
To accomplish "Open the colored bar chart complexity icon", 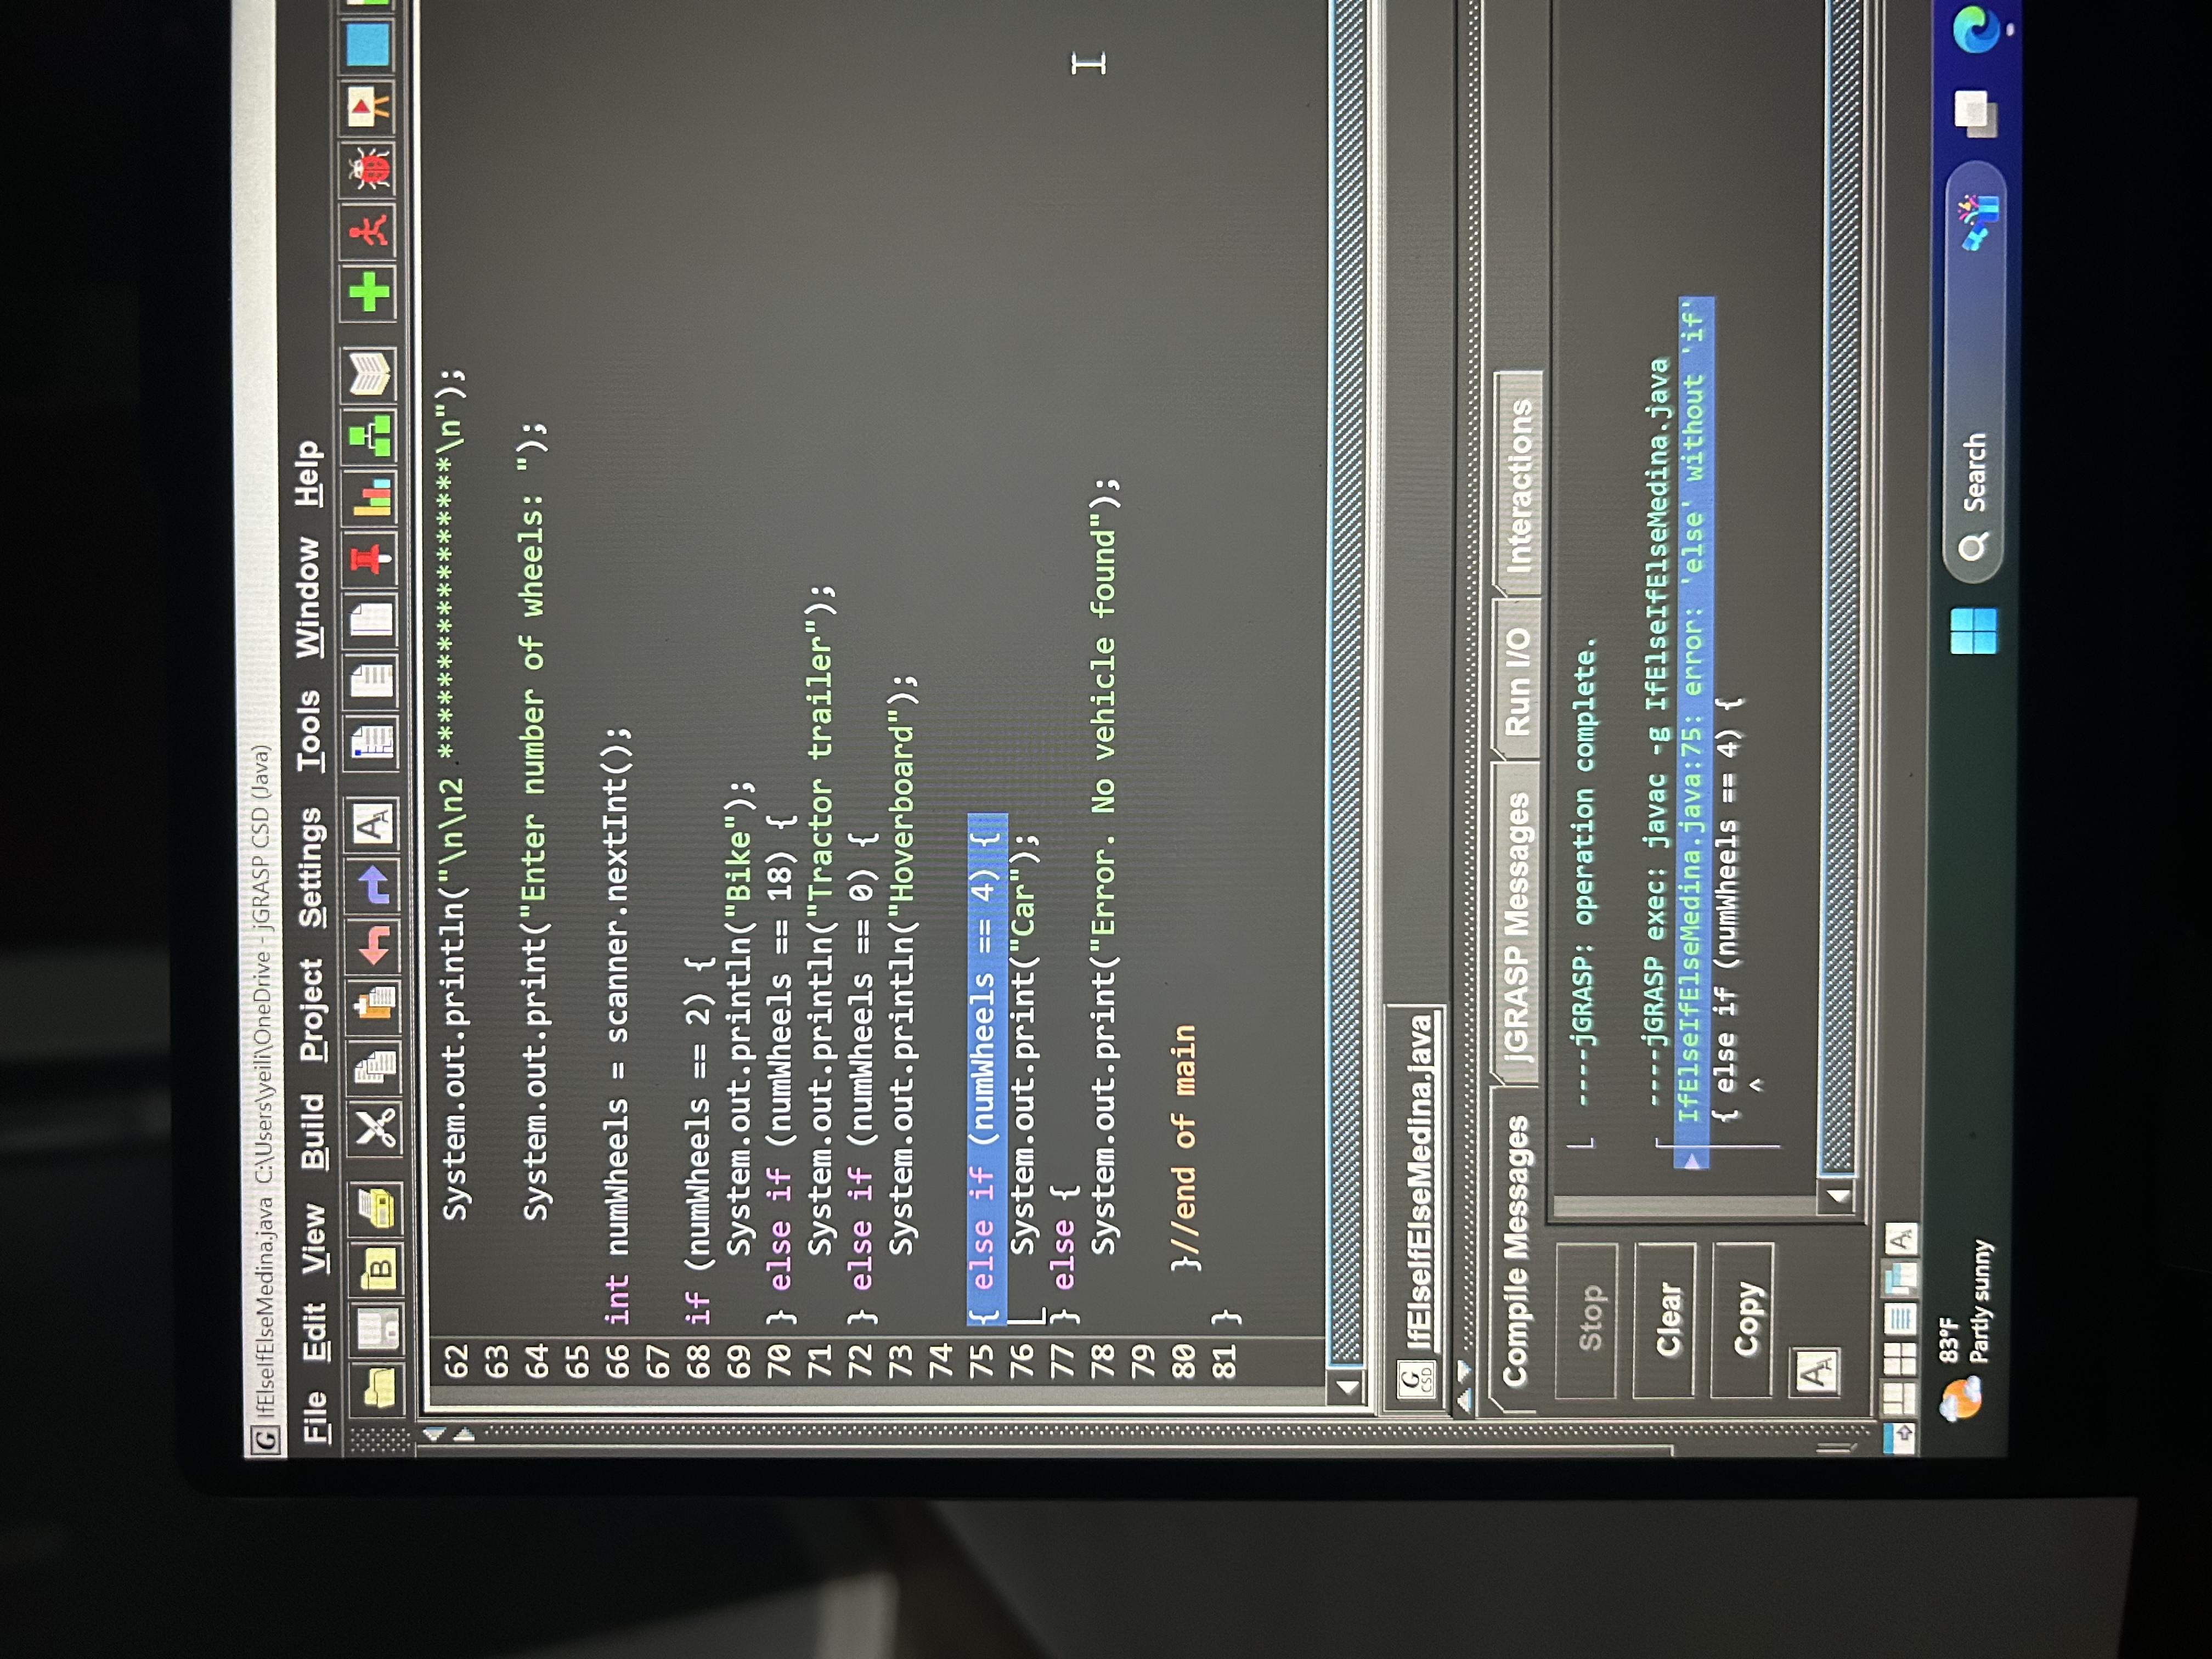I will click(370, 497).
